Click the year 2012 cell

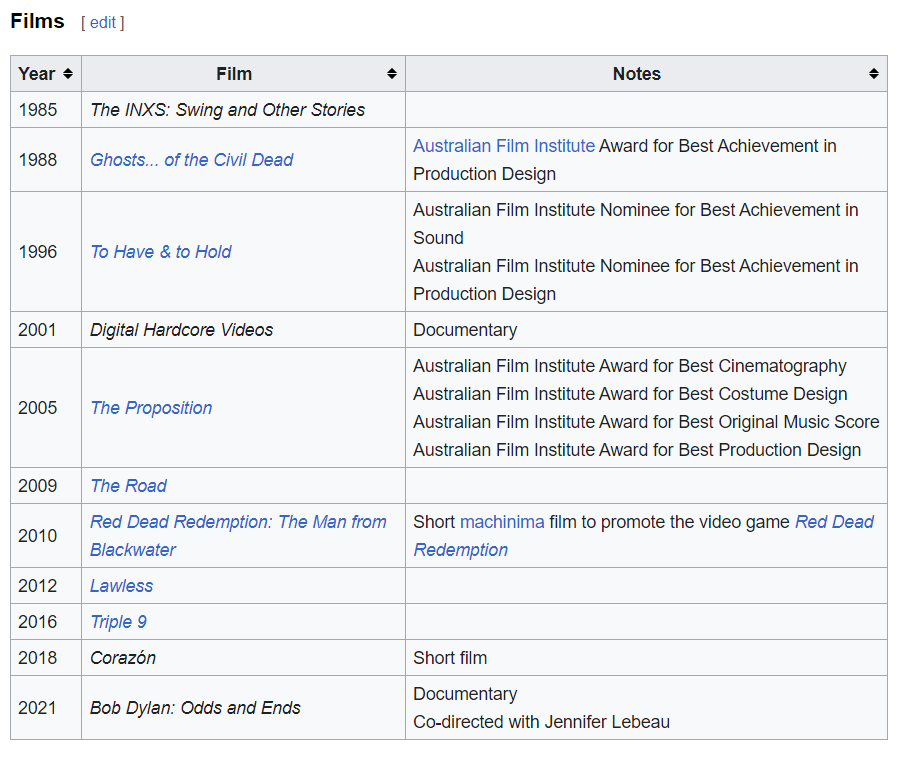(46, 586)
